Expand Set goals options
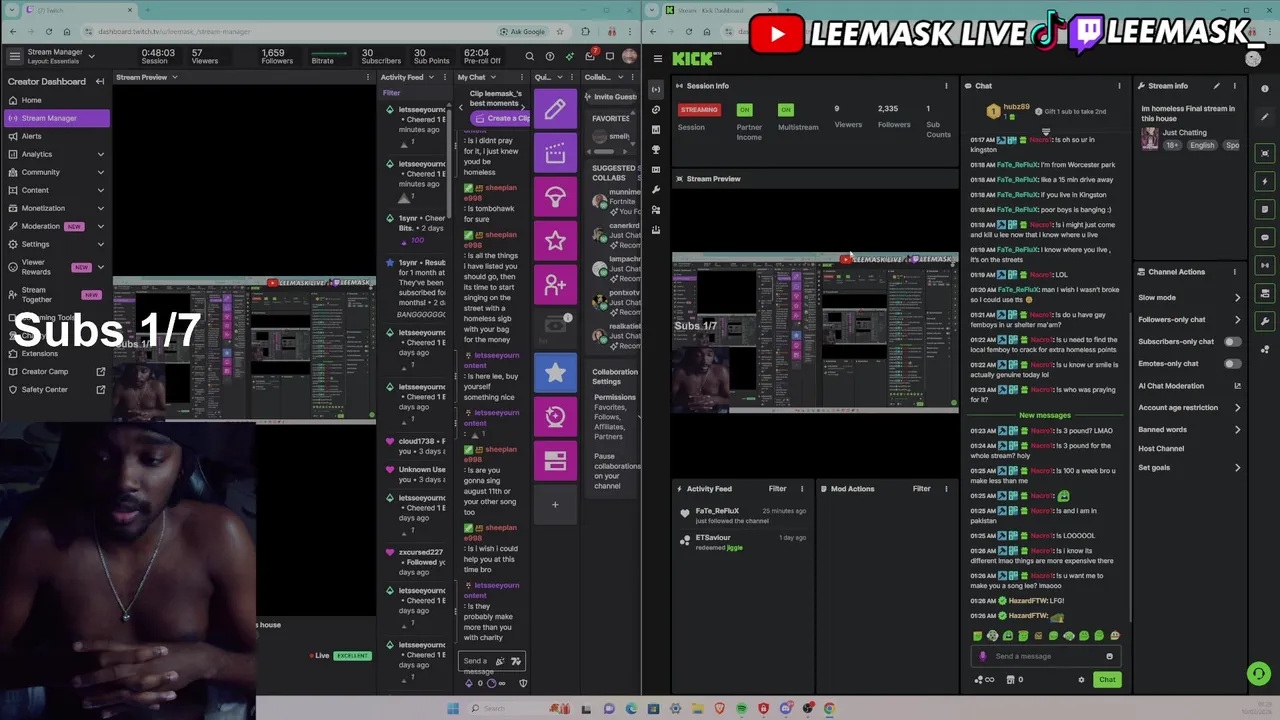This screenshot has height=720, width=1280. [x=1237, y=468]
